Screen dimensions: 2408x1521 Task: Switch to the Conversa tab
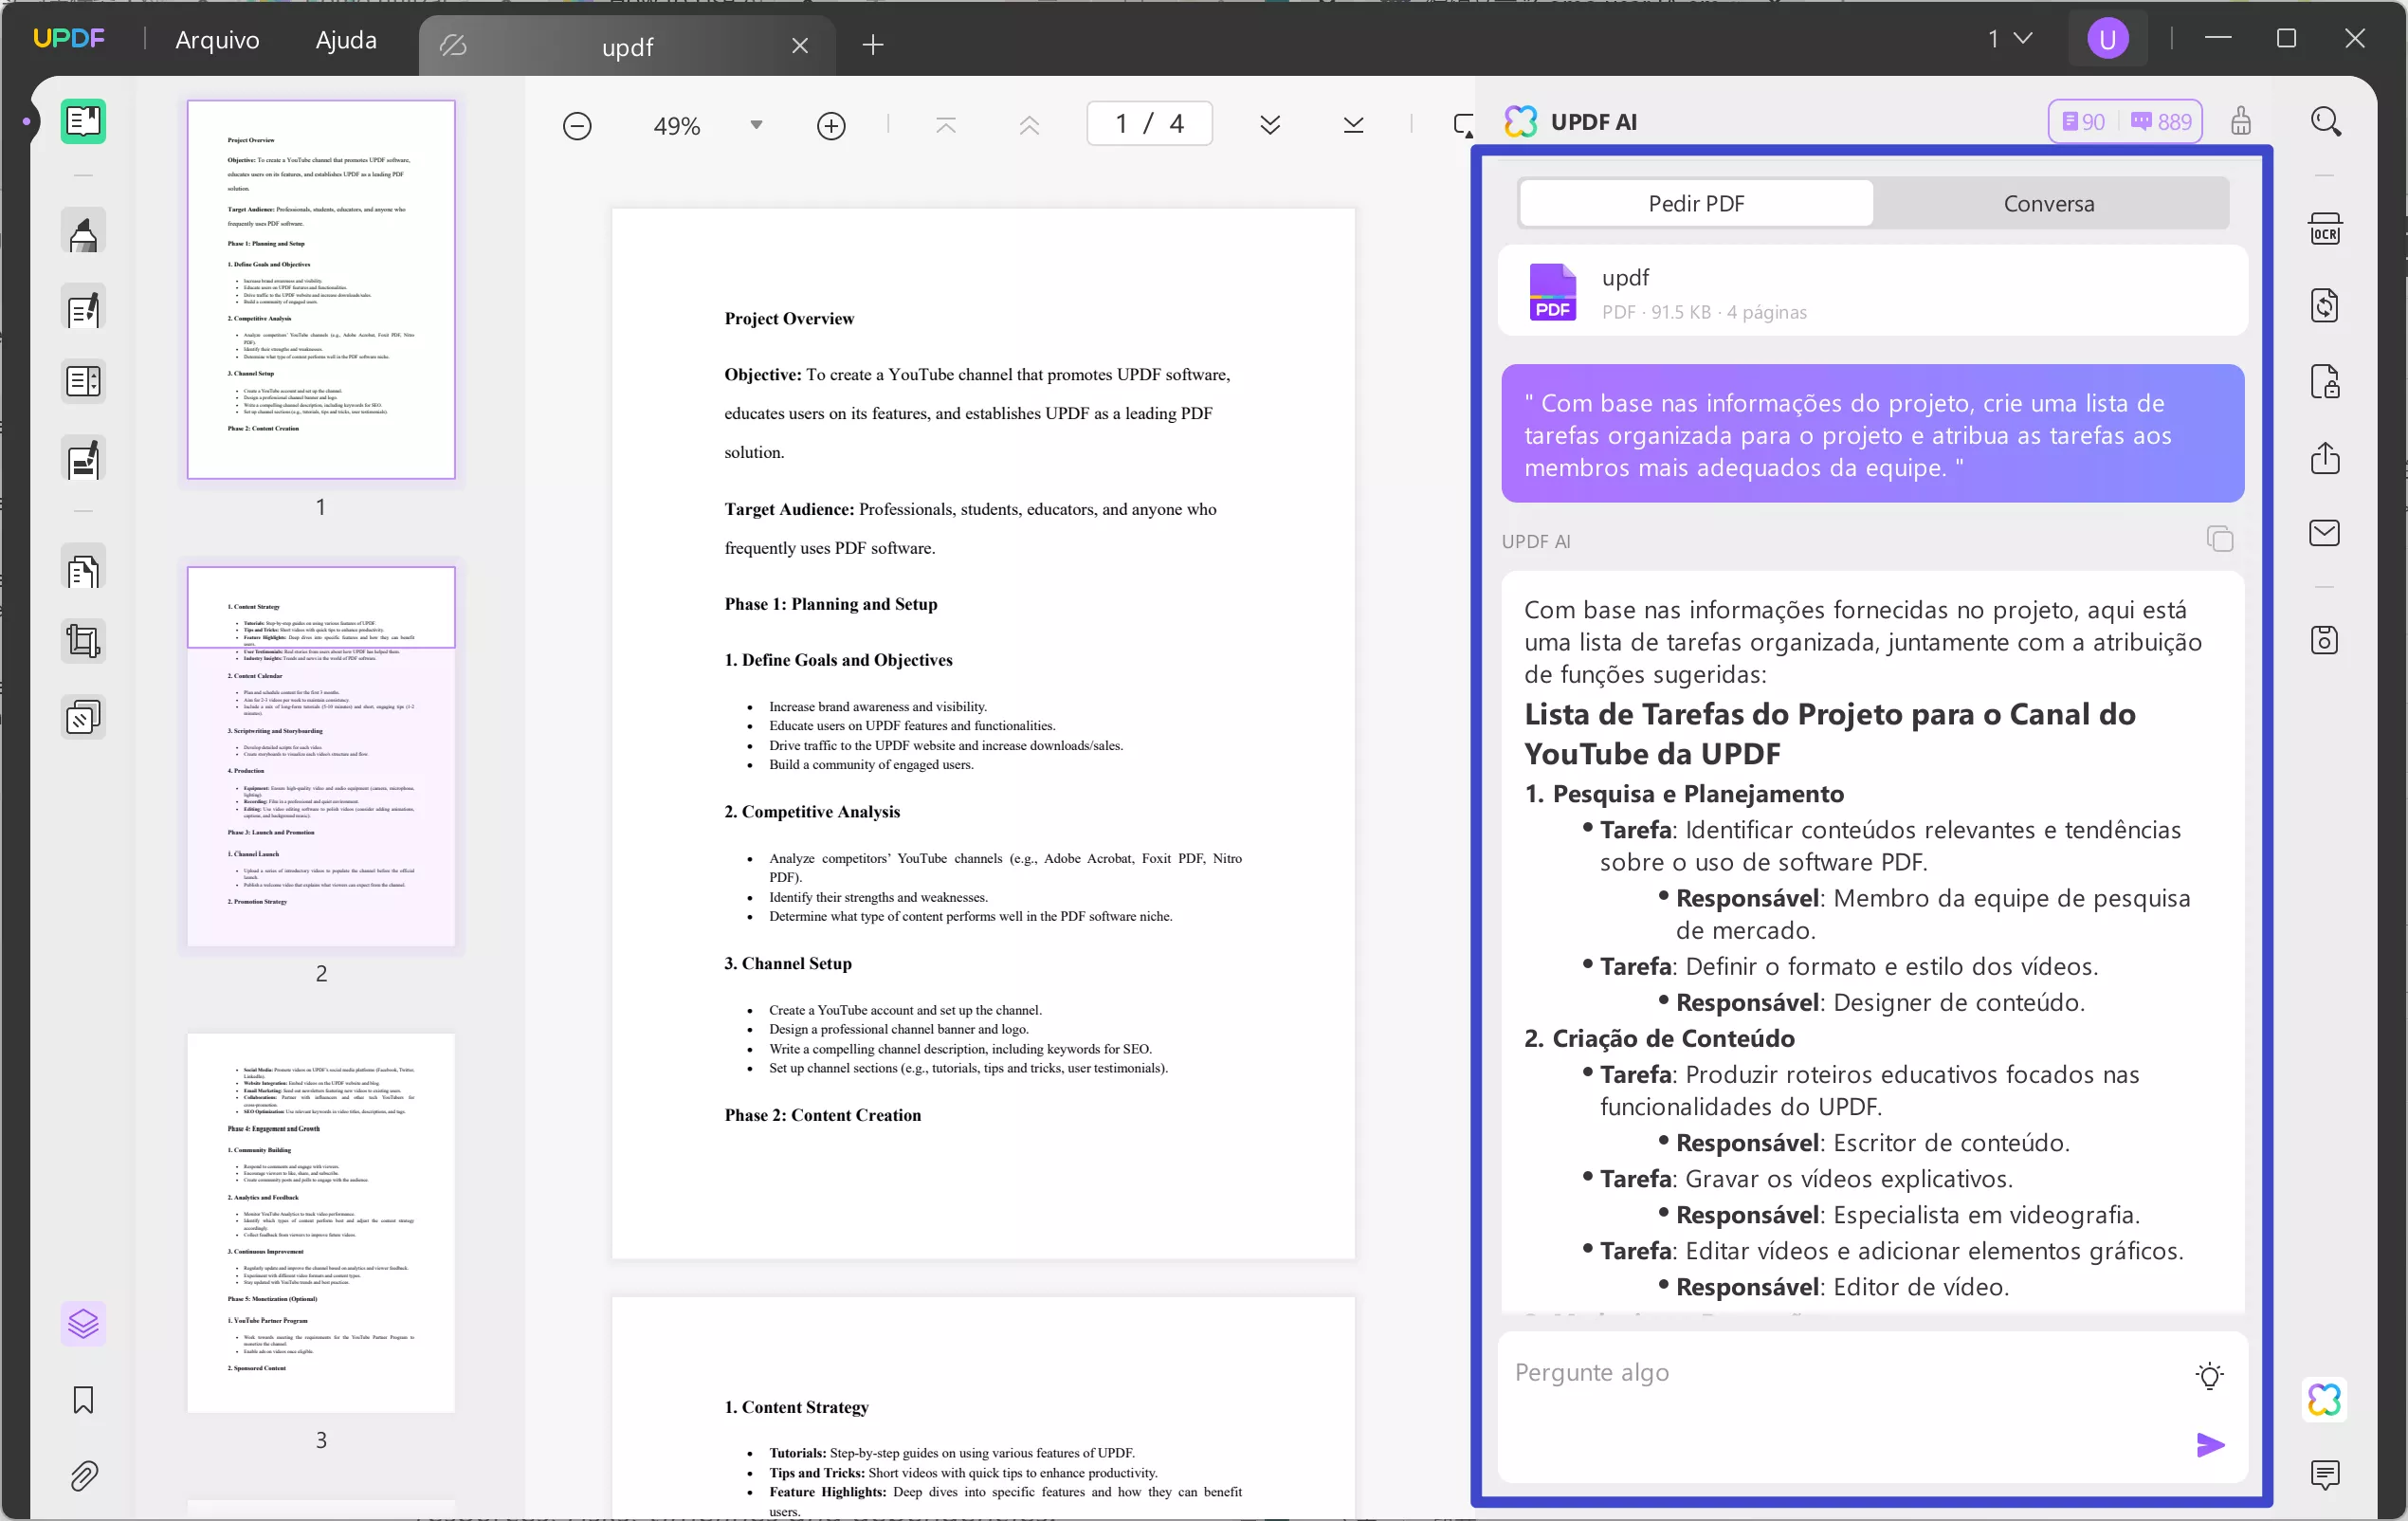pyautogui.click(x=2049, y=203)
